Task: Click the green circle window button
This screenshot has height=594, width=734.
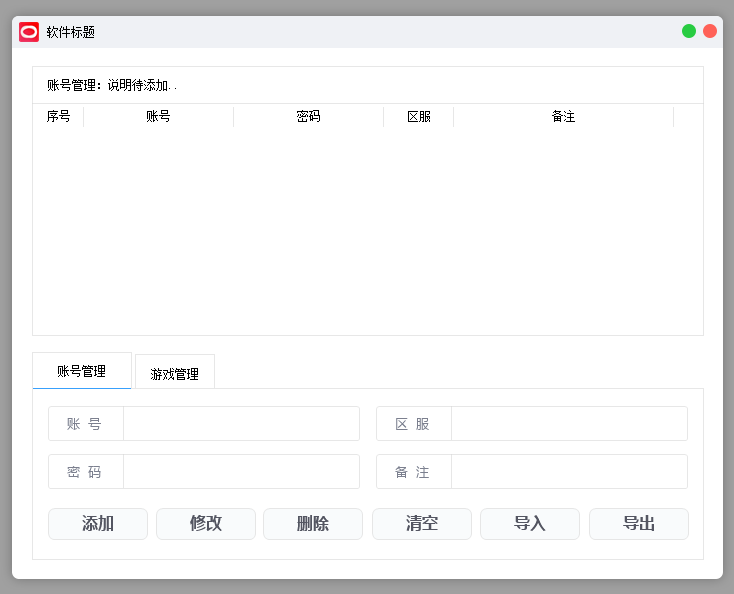Action: 689,31
